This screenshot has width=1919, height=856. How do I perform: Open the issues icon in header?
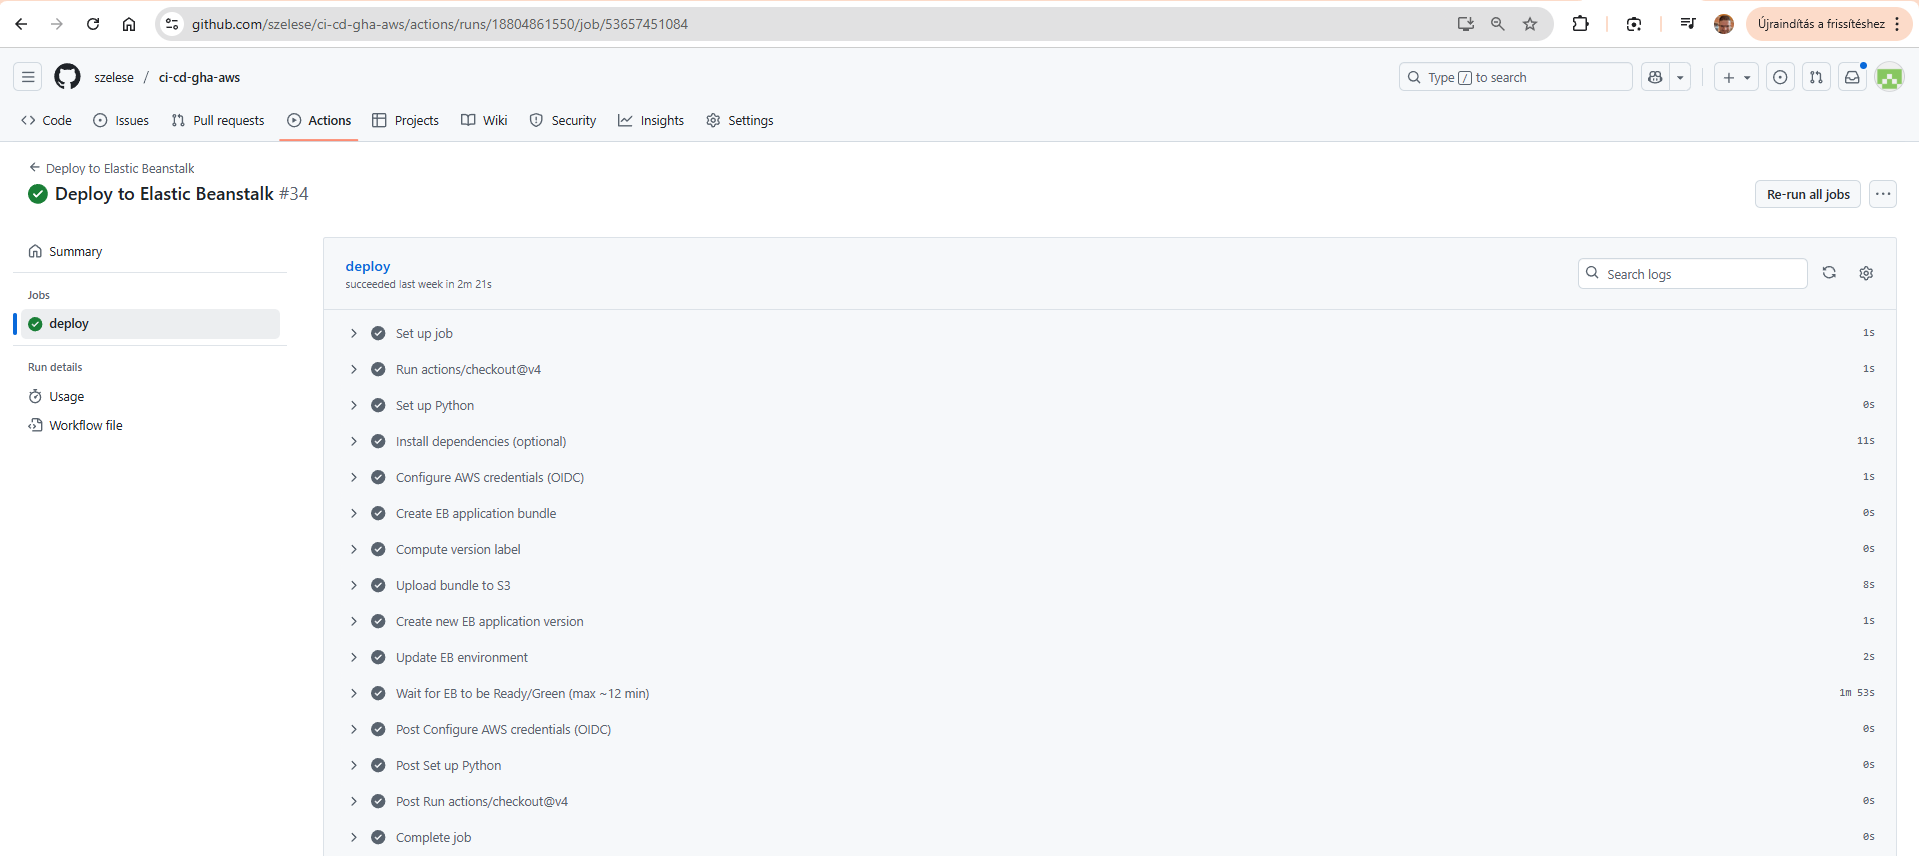pyautogui.click(x=1780, y=77)
